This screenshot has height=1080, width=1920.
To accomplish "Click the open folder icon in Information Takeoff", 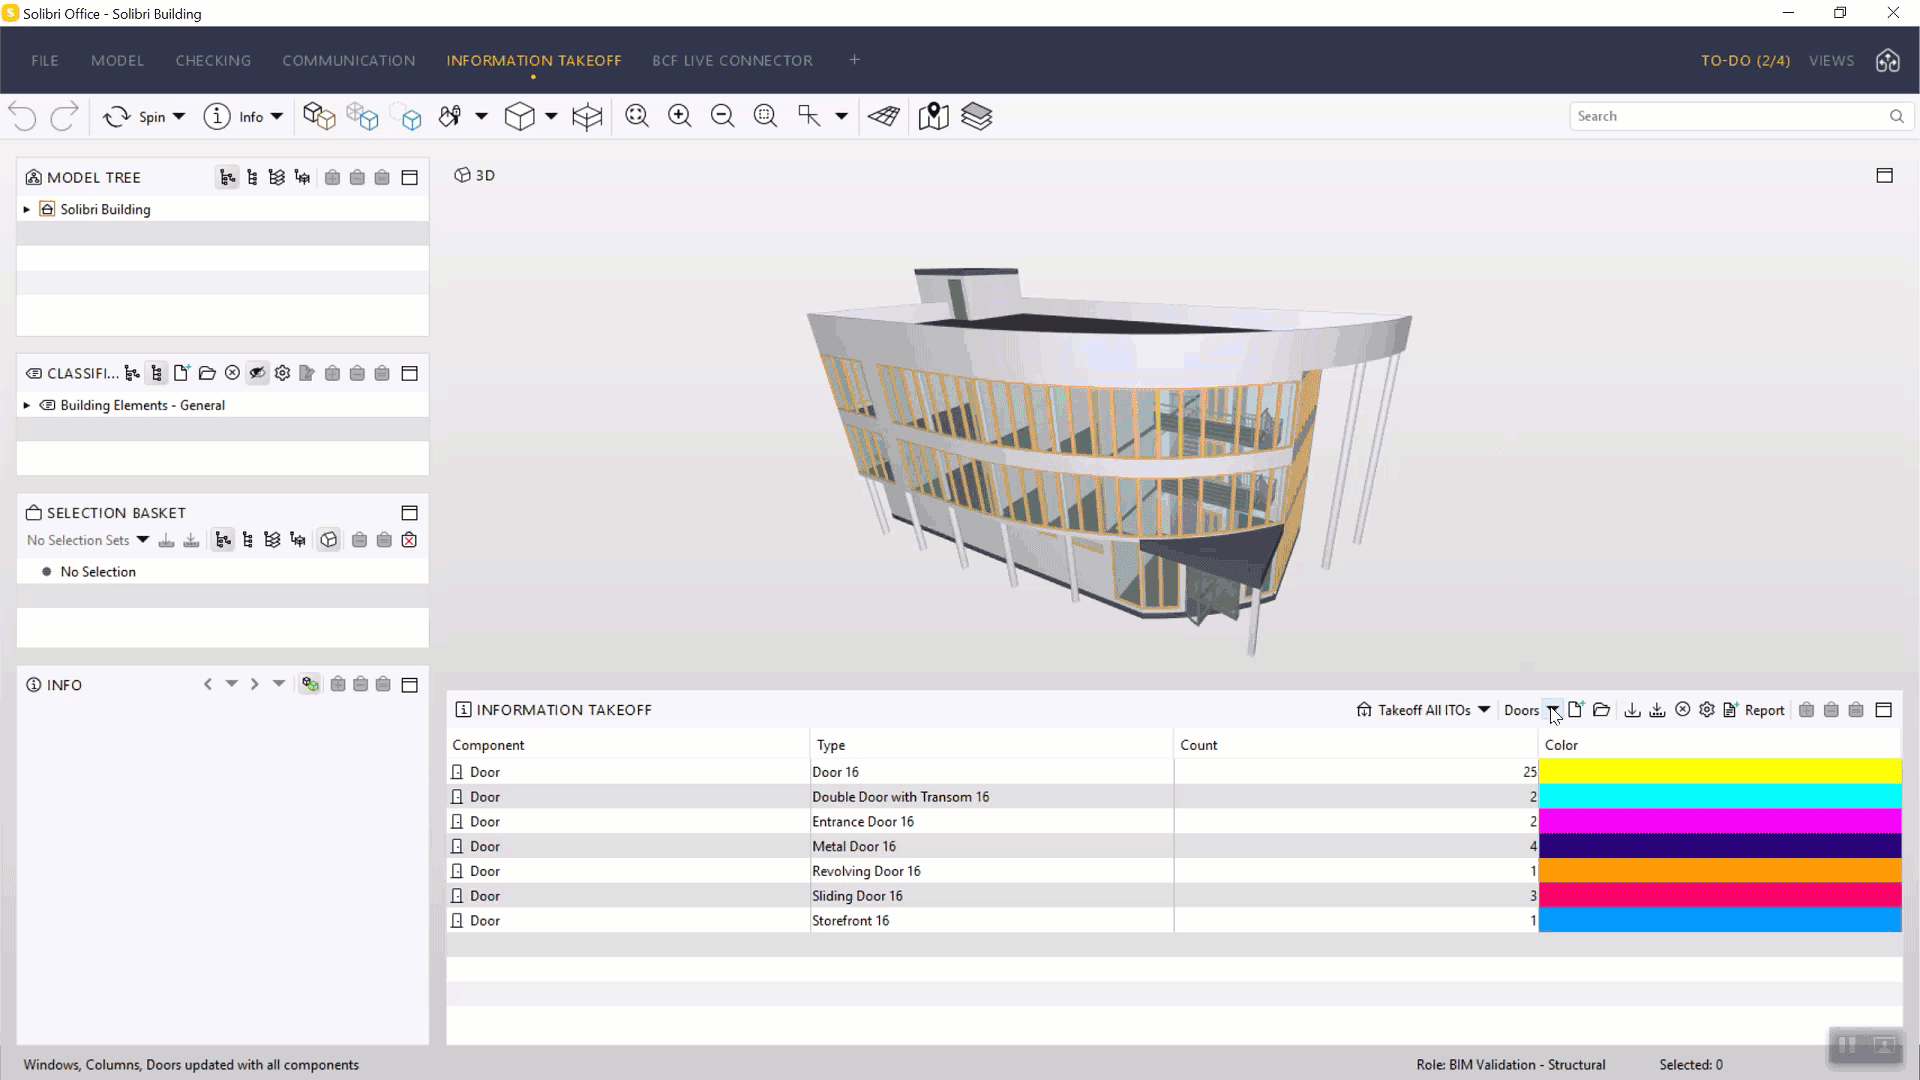I will pyautogui.click(x=1601, y=710).
